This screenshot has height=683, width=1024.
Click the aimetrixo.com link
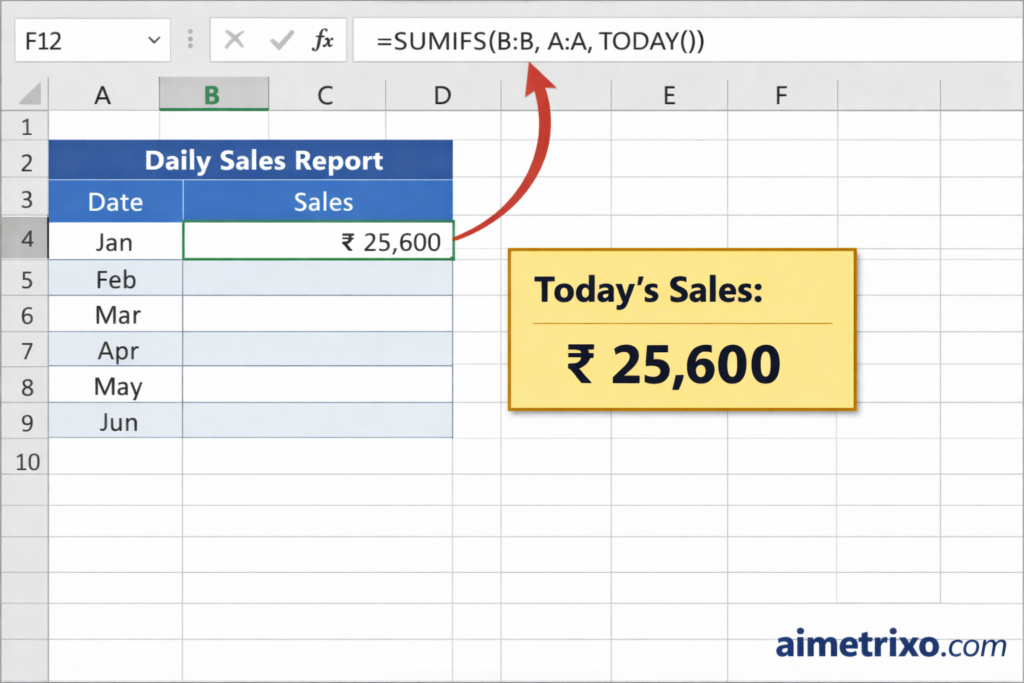(890, 645)
